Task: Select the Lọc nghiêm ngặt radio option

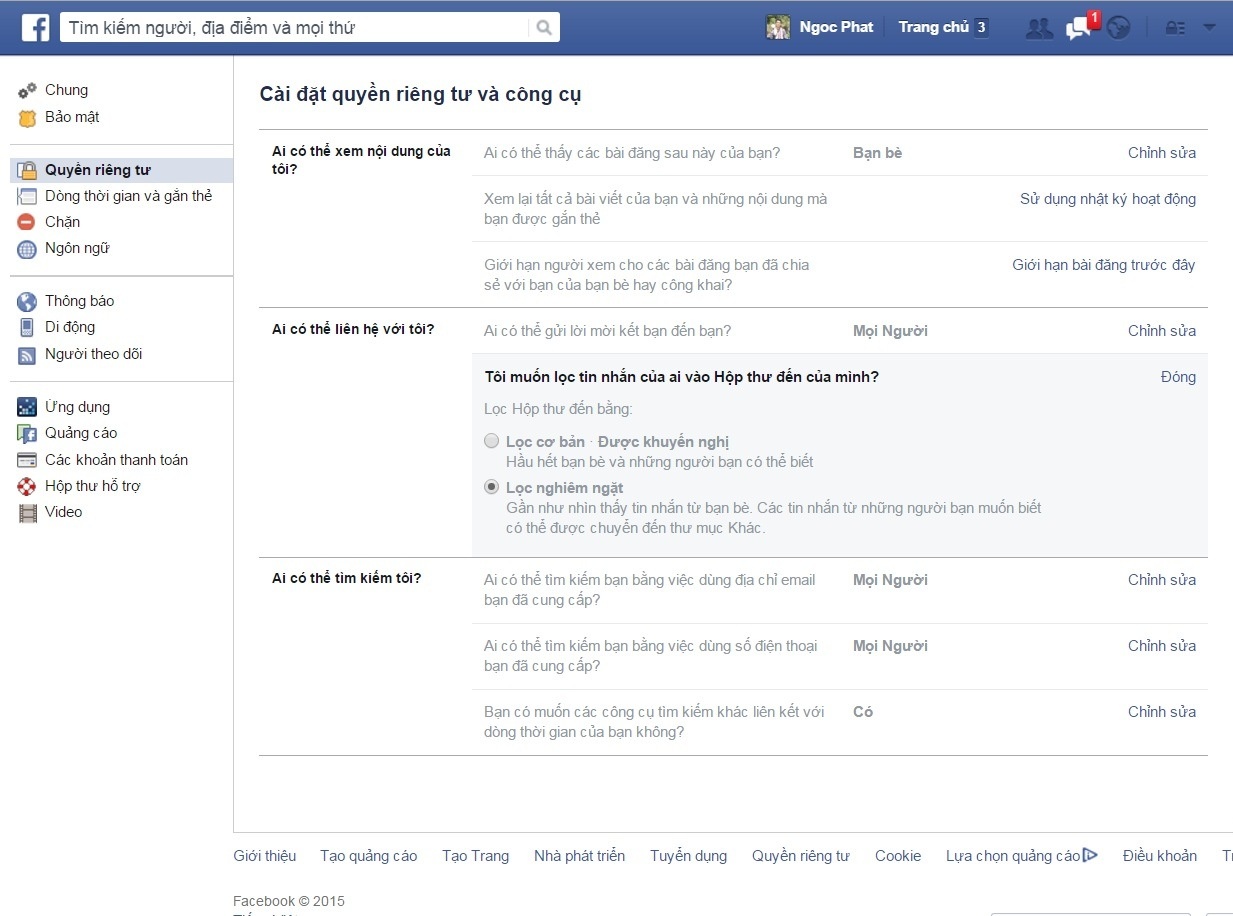Action: (x=491, y=487)
